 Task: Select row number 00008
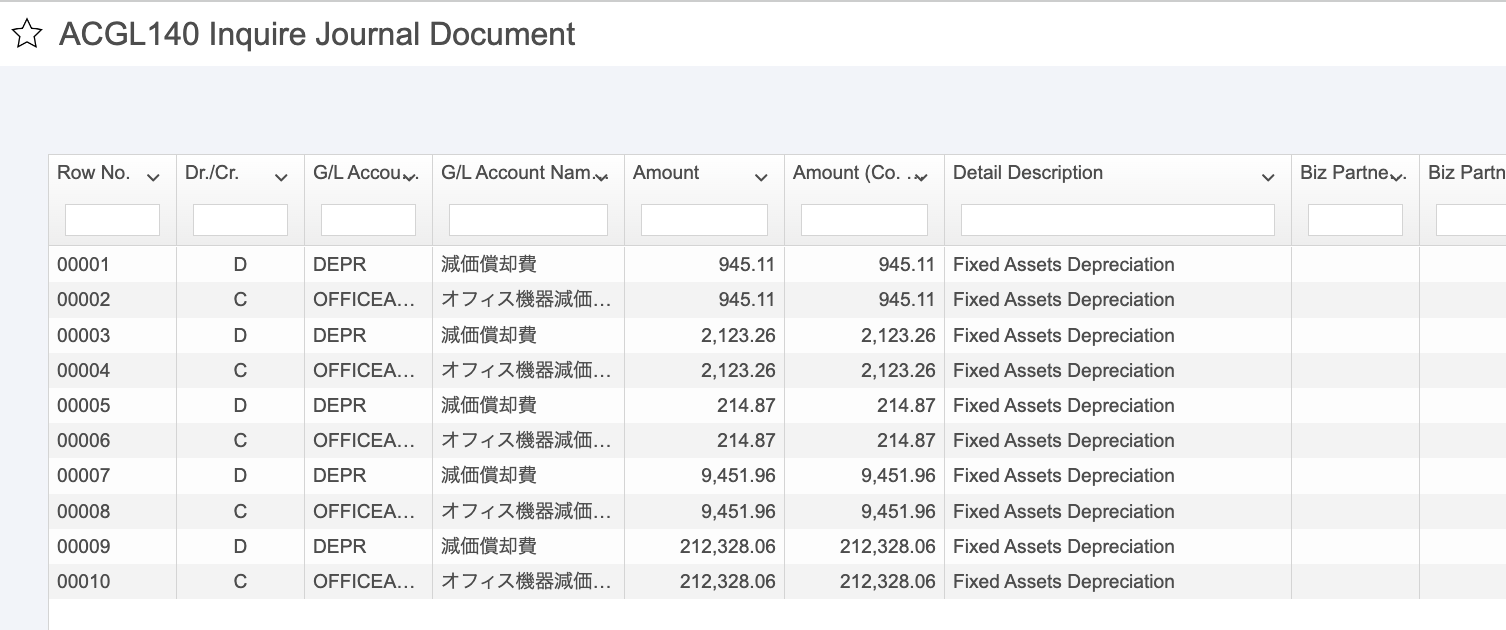[84, 511]
